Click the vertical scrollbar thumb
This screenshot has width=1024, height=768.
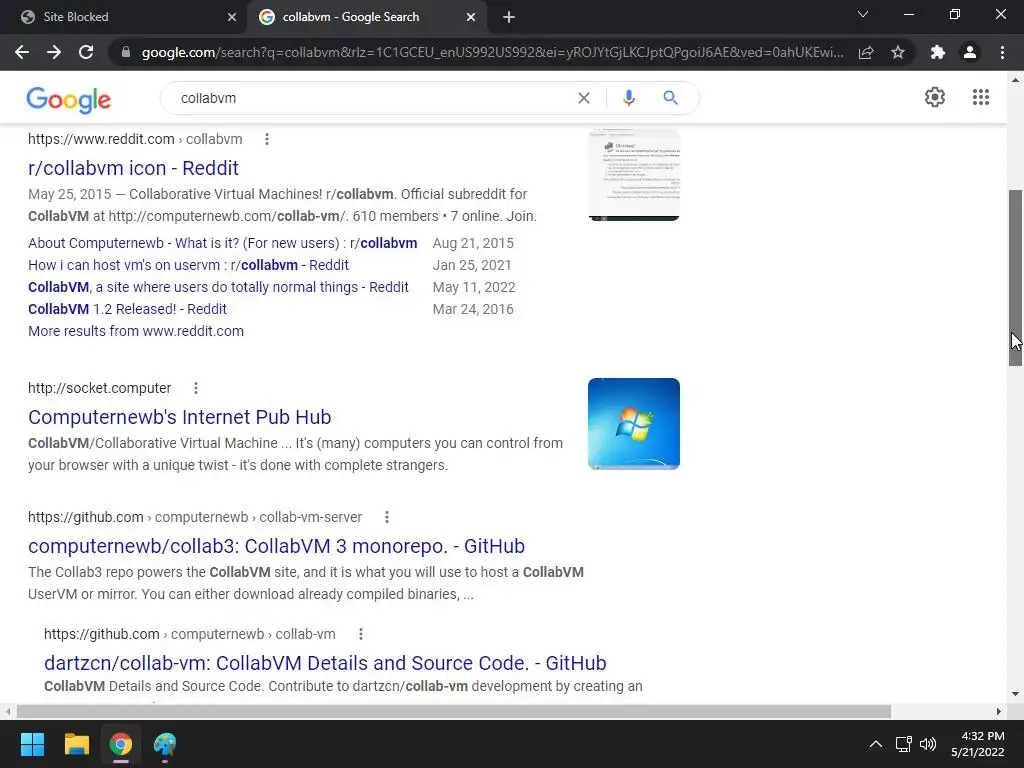[1016, 278]
